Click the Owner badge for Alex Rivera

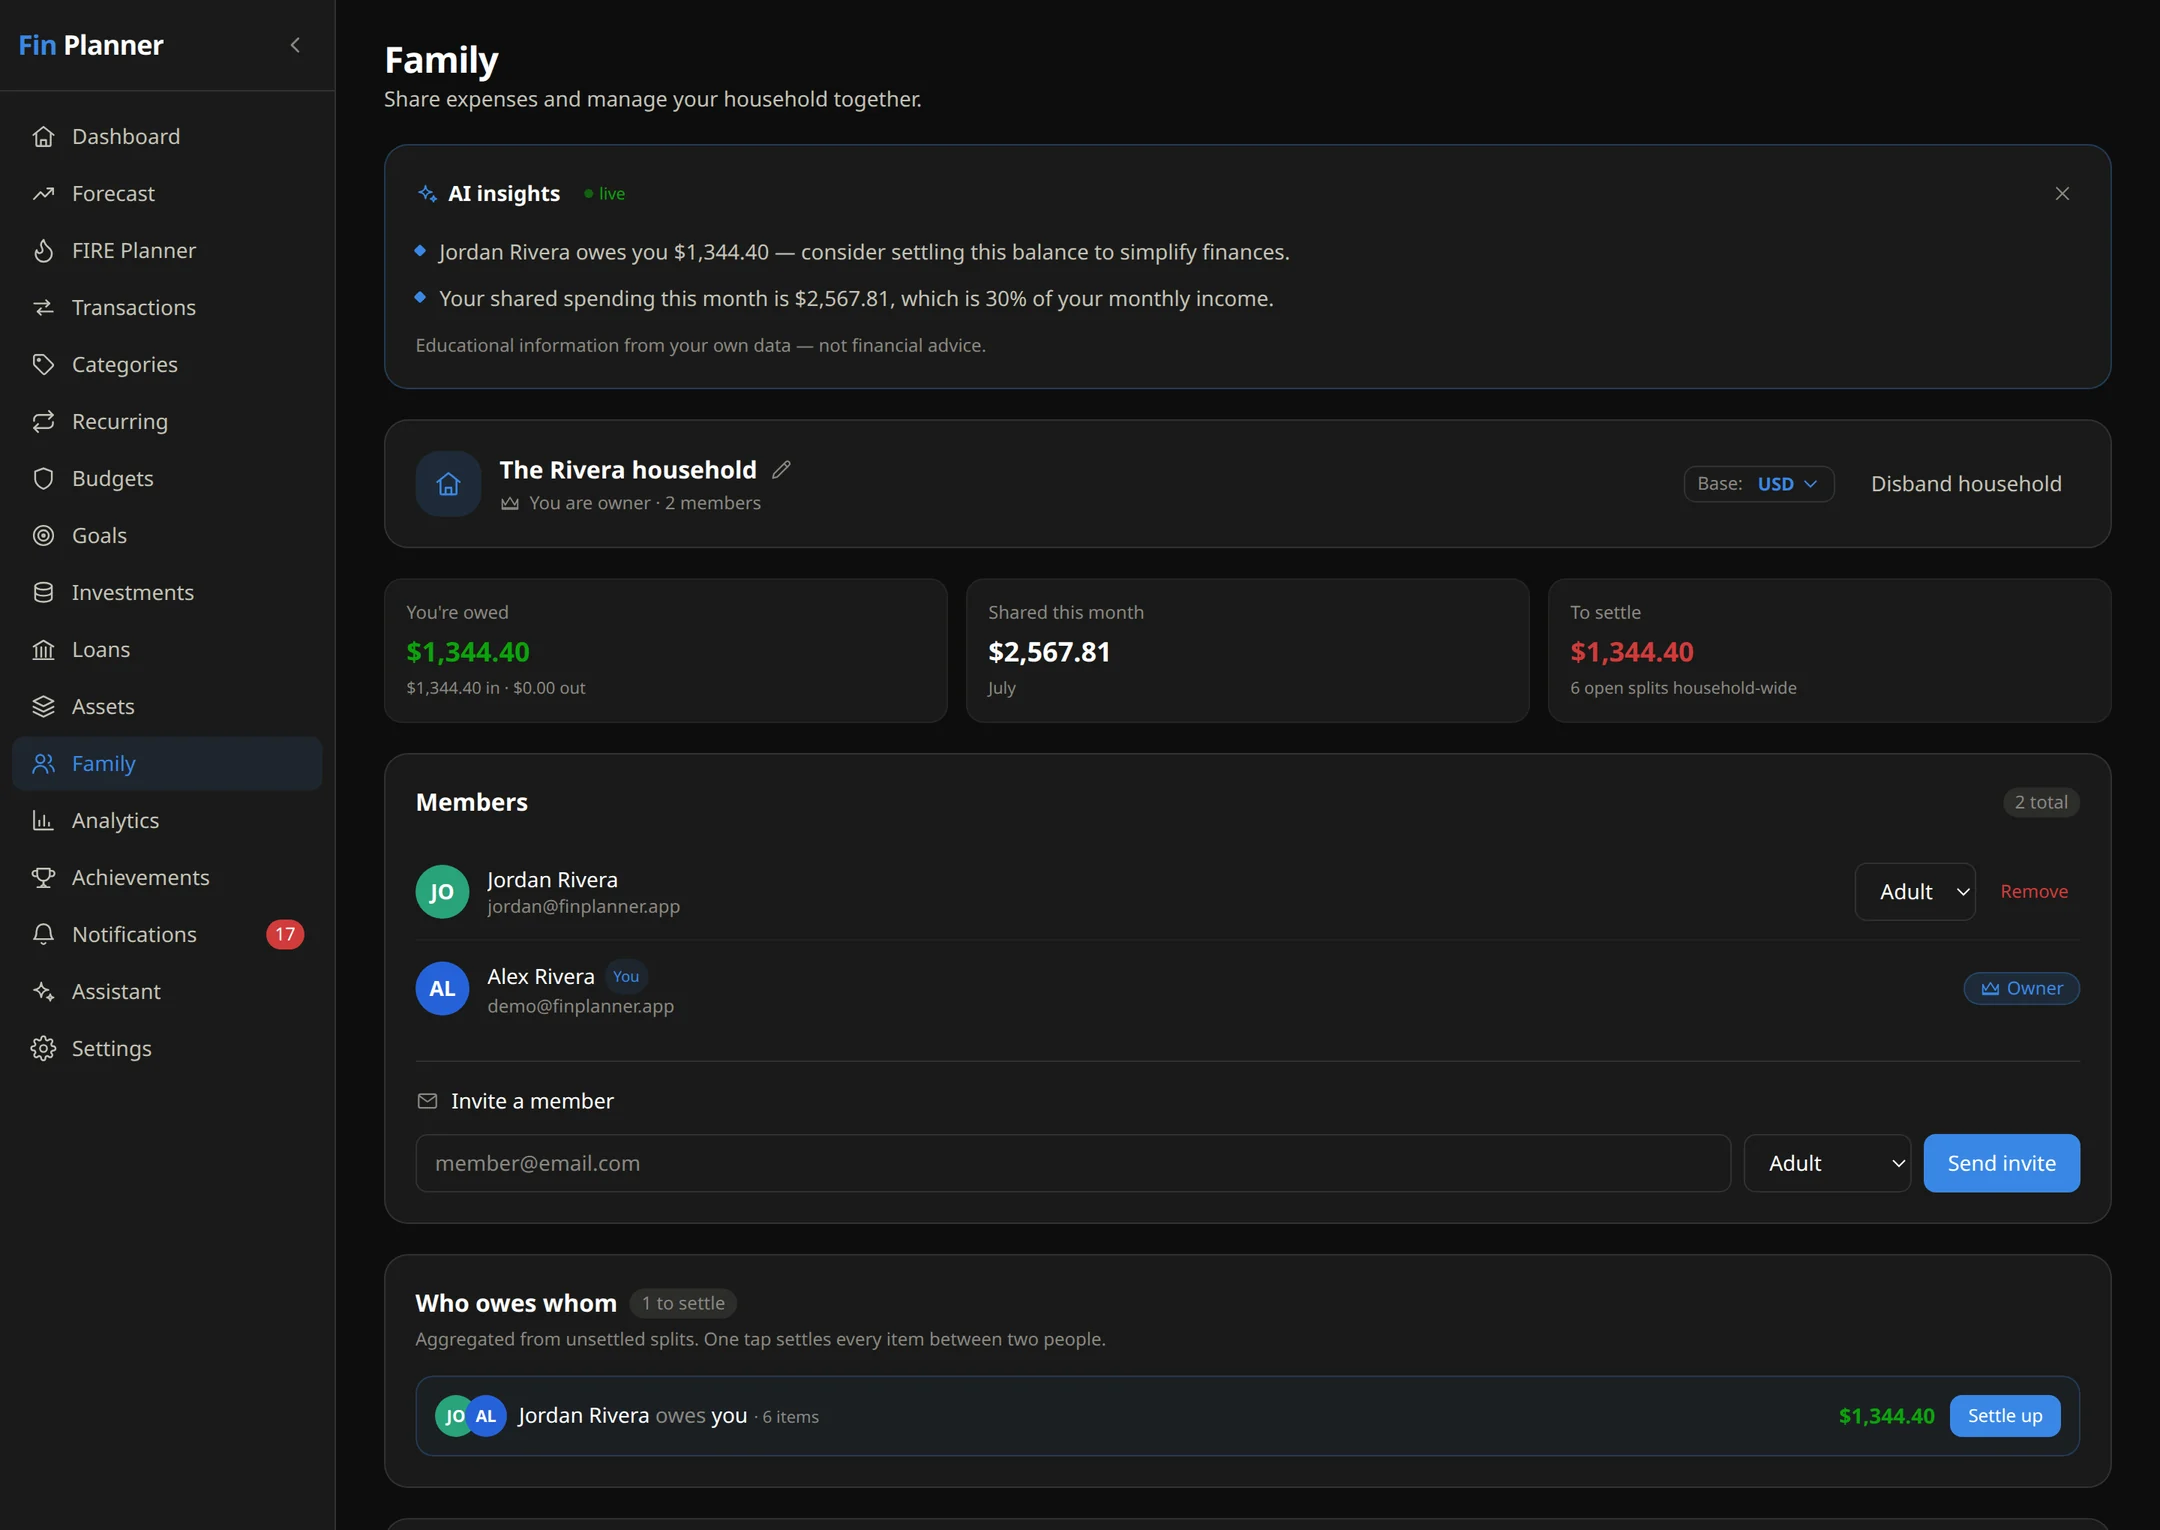(2021, 988)
